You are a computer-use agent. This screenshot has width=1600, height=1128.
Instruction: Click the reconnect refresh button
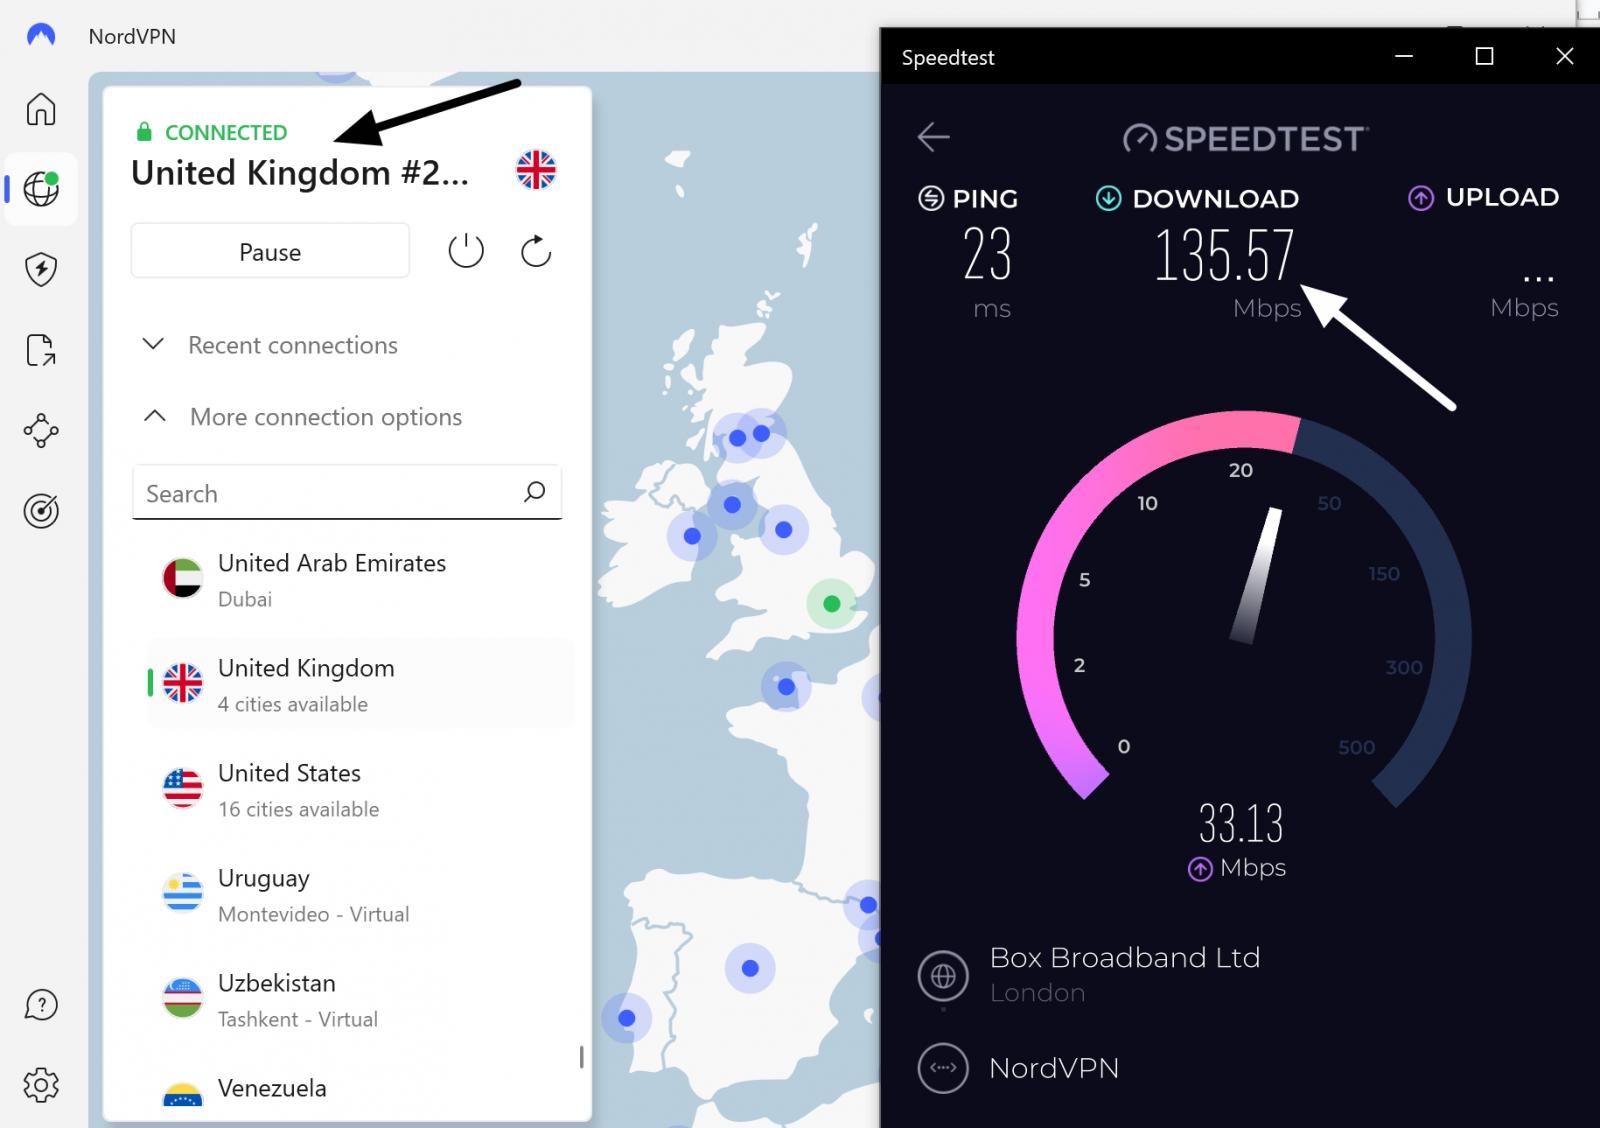[x=535, y=251]
